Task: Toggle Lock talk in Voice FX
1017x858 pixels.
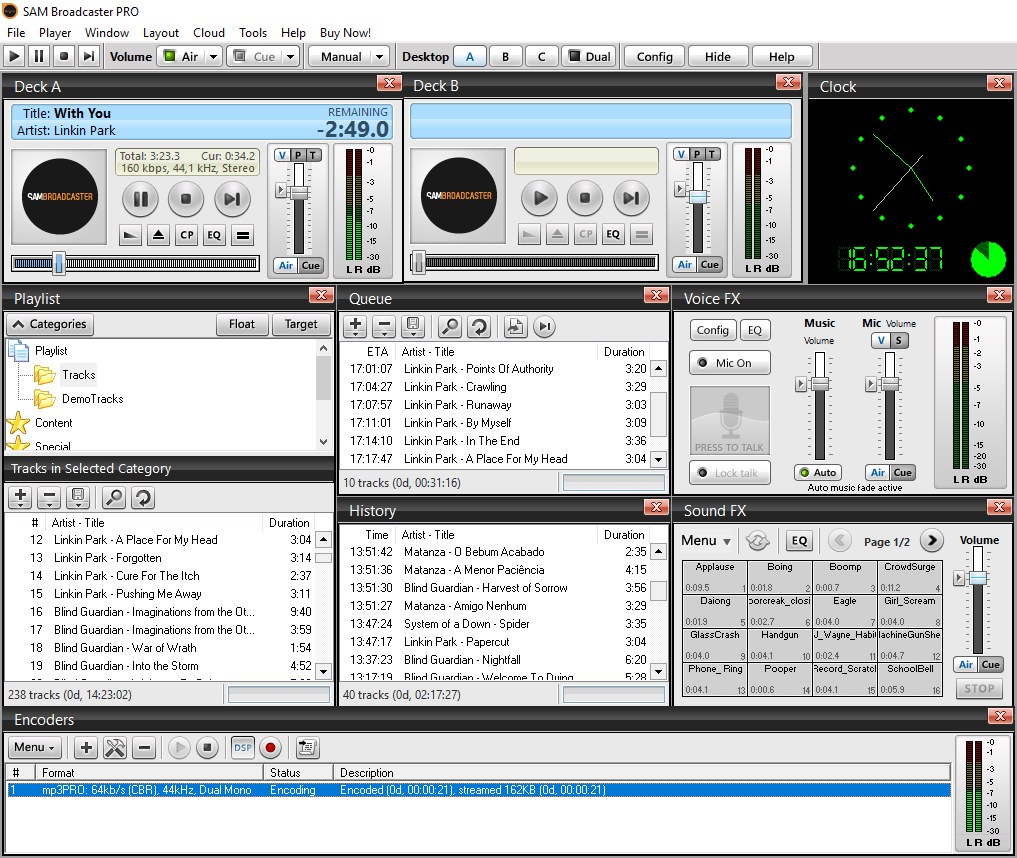Action: [730, 473]
